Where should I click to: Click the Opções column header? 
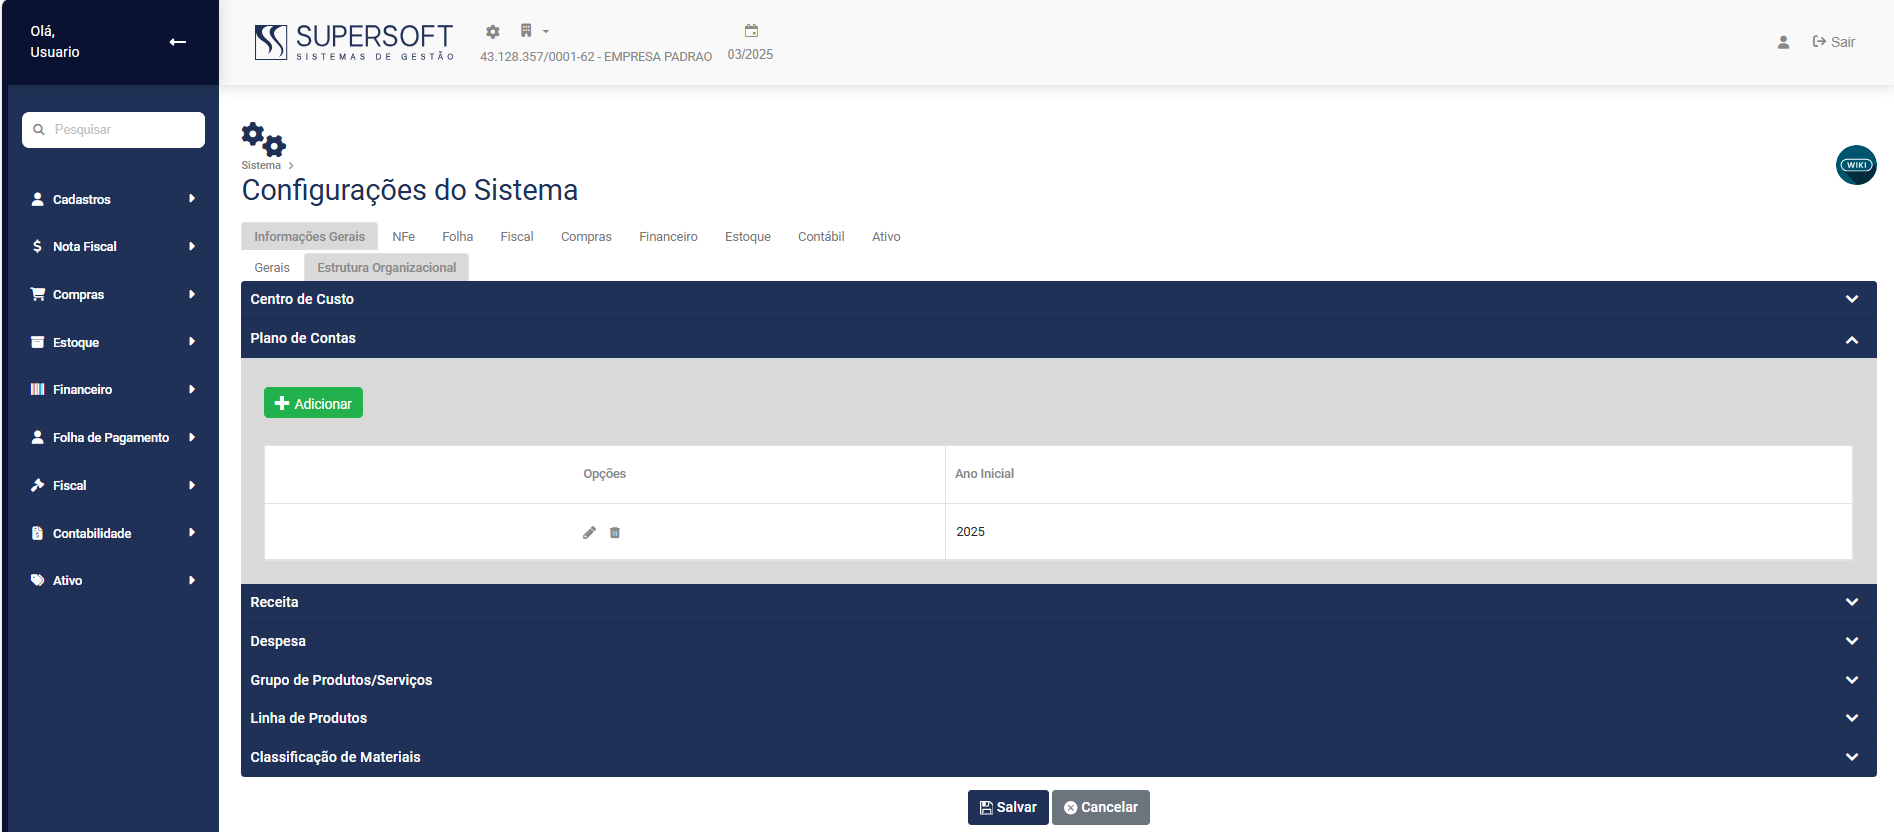point(605,474)
